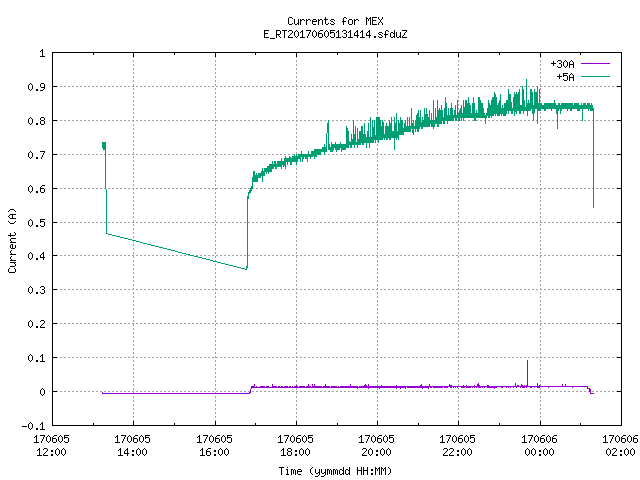
Task: Click the 'Time (yymmdd HH:MM)' x-axis label
Action: (335, 471)
